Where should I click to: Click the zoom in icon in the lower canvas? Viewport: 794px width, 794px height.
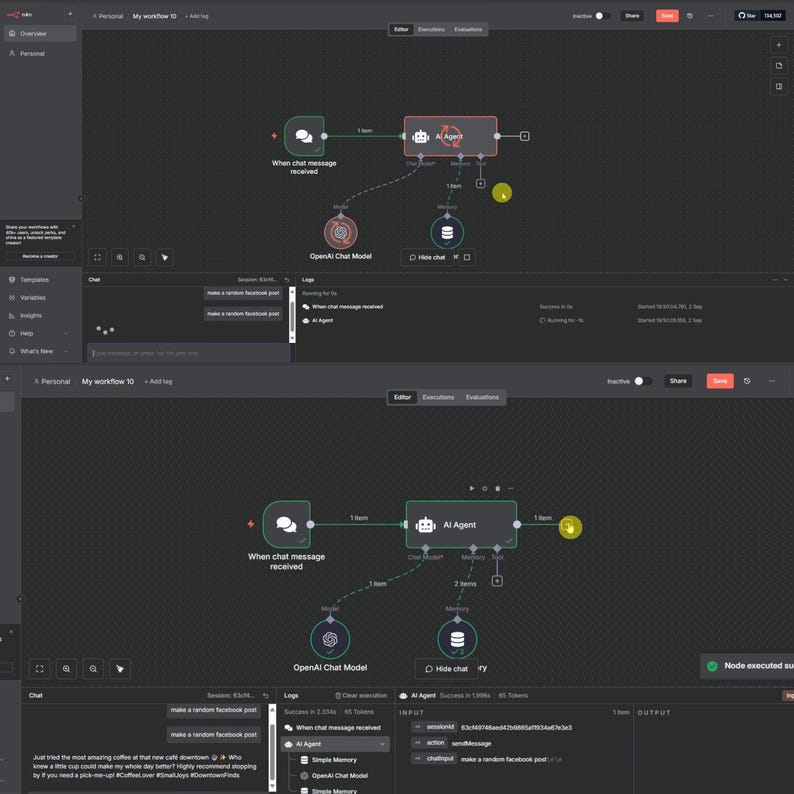(66, 668)
